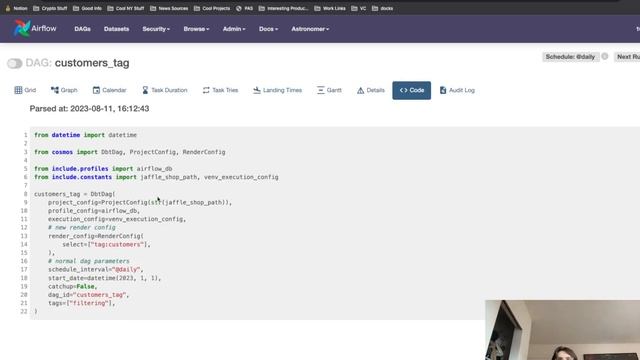This screenshot has width=640, height=360.
Task: Open the Grid view tab
Action: tap(25, 90)
